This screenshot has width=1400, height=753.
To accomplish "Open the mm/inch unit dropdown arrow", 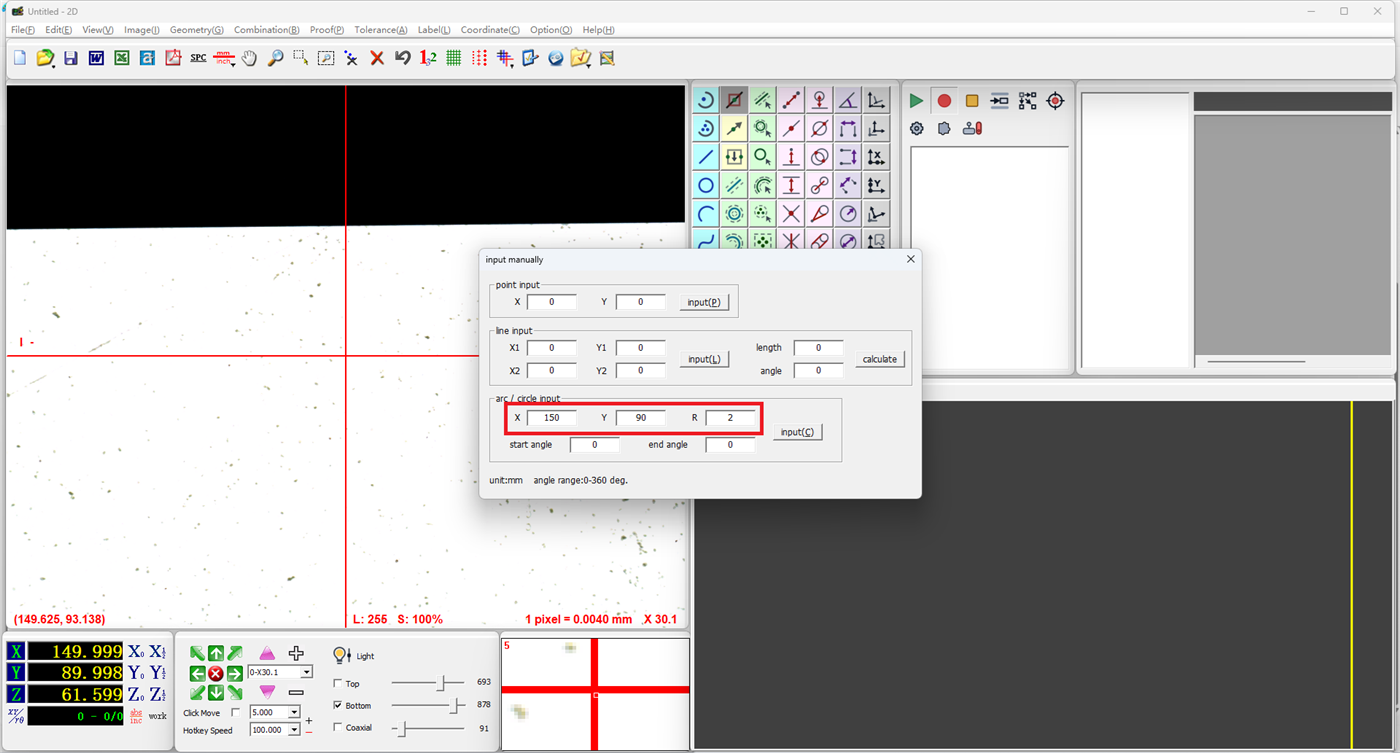I will pyautogui.click(x=234, y=63).
